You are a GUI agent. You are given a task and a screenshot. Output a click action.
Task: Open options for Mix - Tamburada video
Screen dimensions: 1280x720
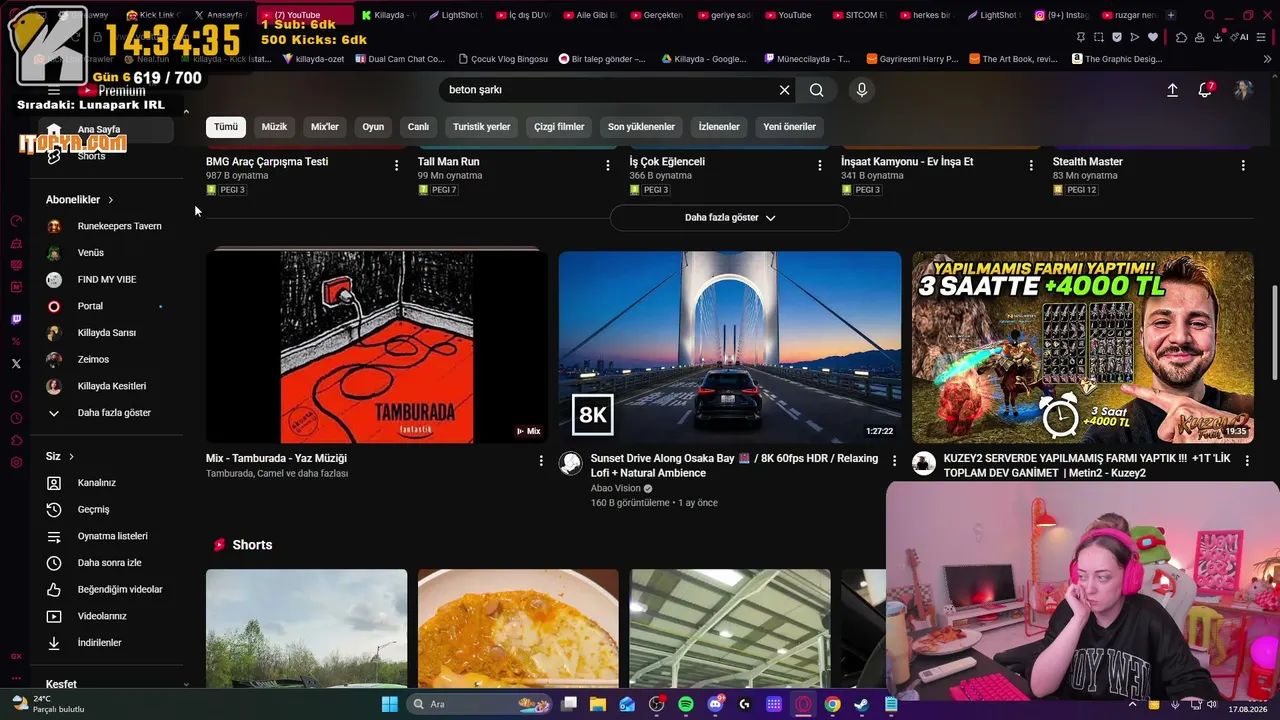pos(541,461)
